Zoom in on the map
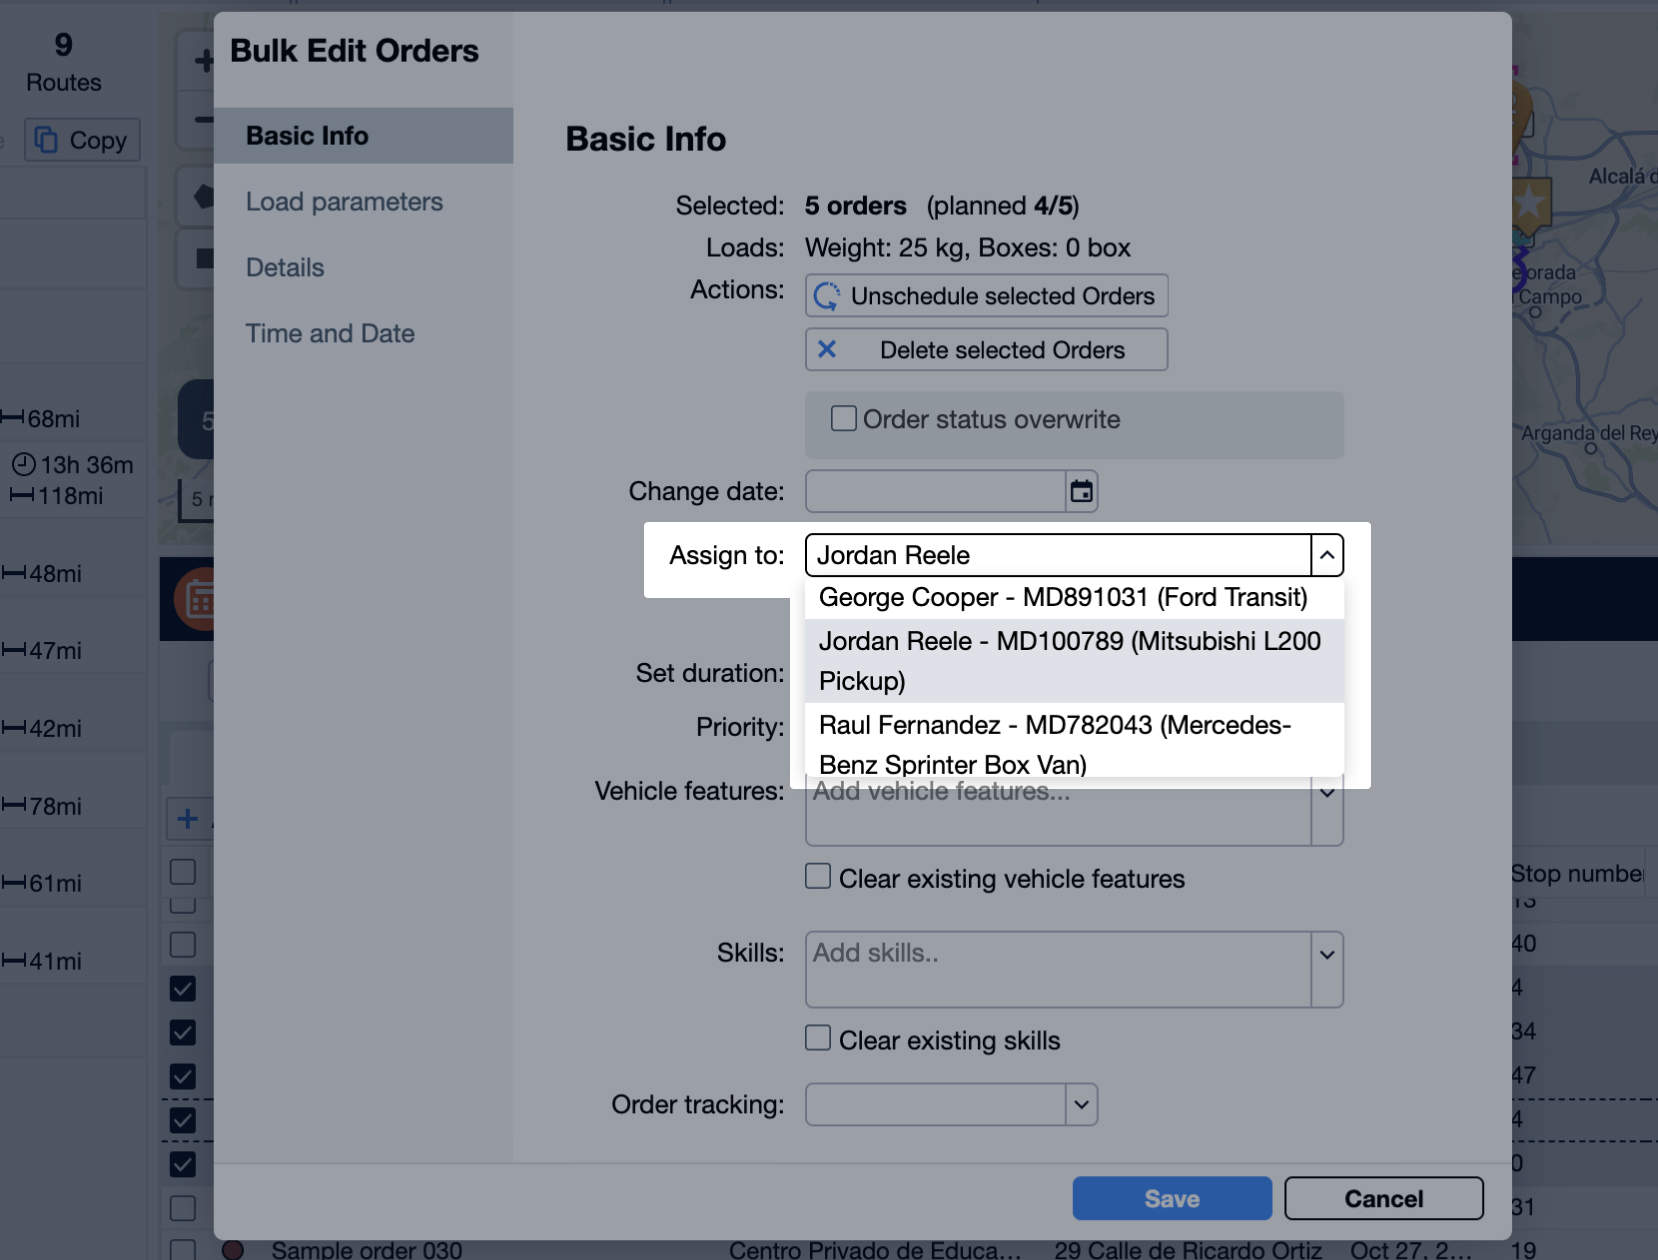The width and height of the screenshot is (1658, 1260). 203,61
